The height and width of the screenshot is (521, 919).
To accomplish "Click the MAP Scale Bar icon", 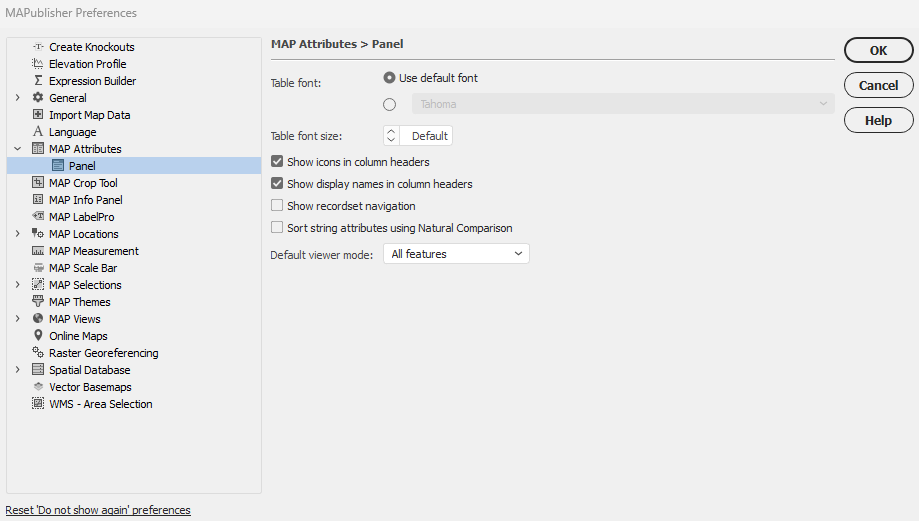I will pos(38,267).
